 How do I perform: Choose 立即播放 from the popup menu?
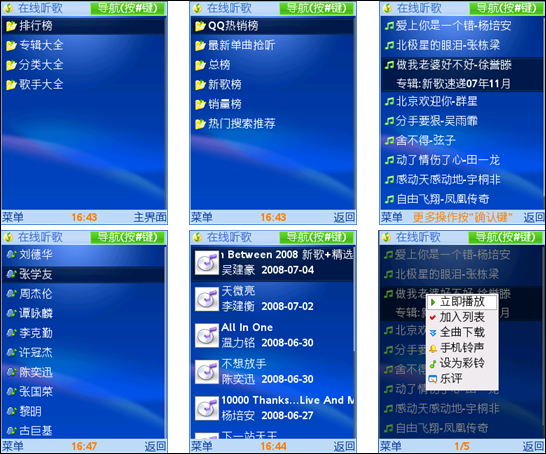(462, 302)
